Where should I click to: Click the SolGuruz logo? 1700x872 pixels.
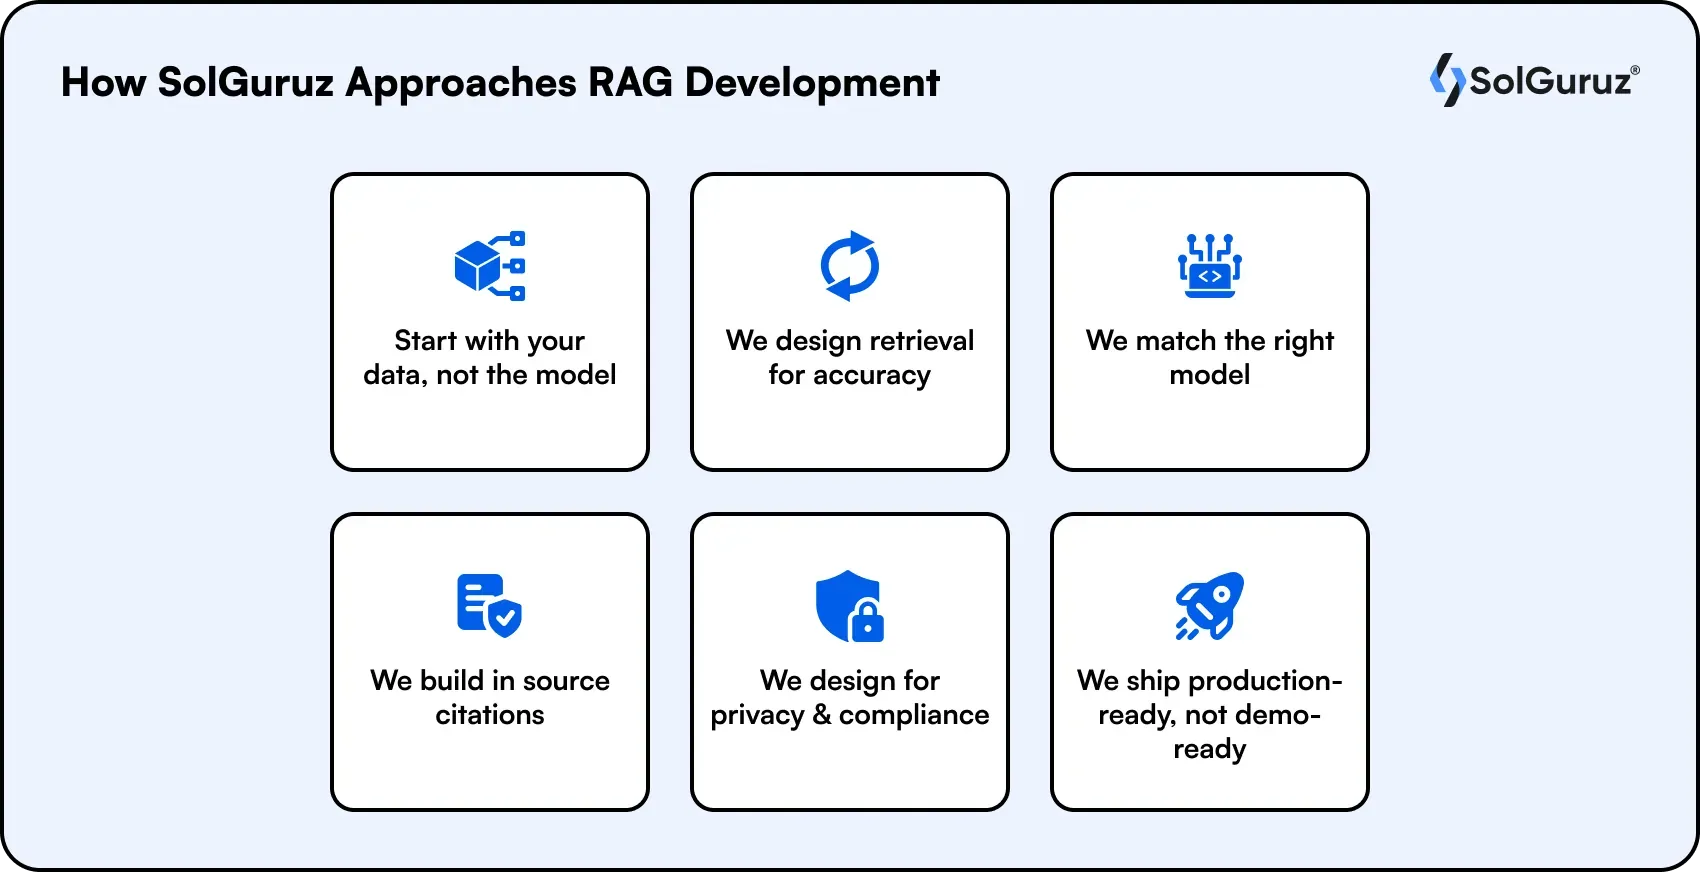(x=1534, y=80)
